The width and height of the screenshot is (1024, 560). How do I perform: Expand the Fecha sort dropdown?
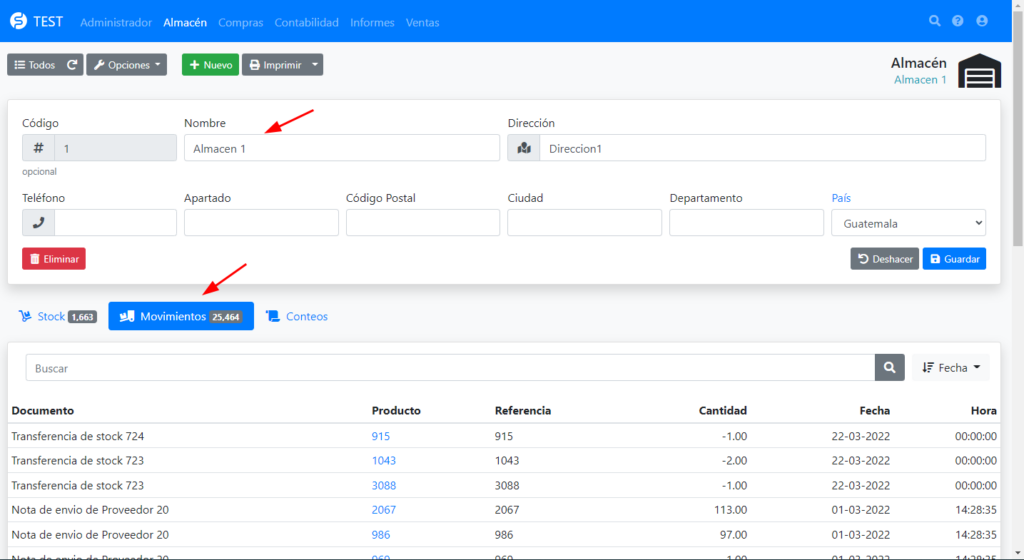tap(950, 368)
